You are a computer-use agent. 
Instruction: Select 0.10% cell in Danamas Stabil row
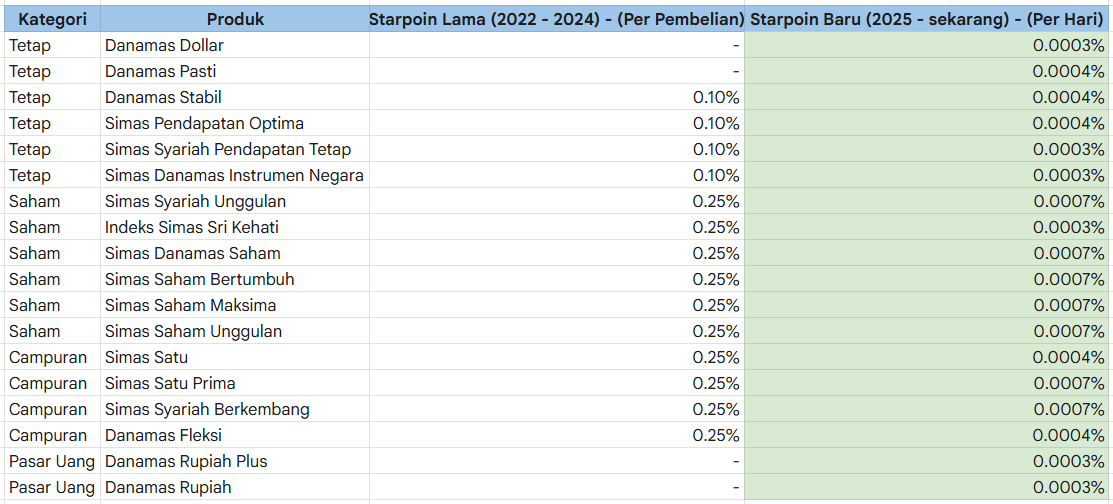click(556, 97)
